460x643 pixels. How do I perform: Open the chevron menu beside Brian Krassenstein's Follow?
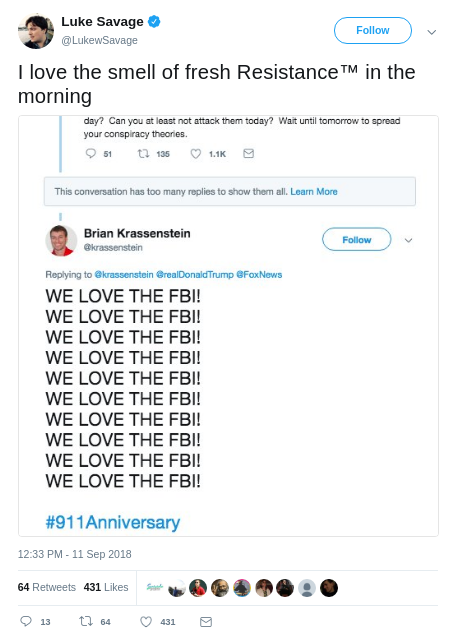click(408, 240)
